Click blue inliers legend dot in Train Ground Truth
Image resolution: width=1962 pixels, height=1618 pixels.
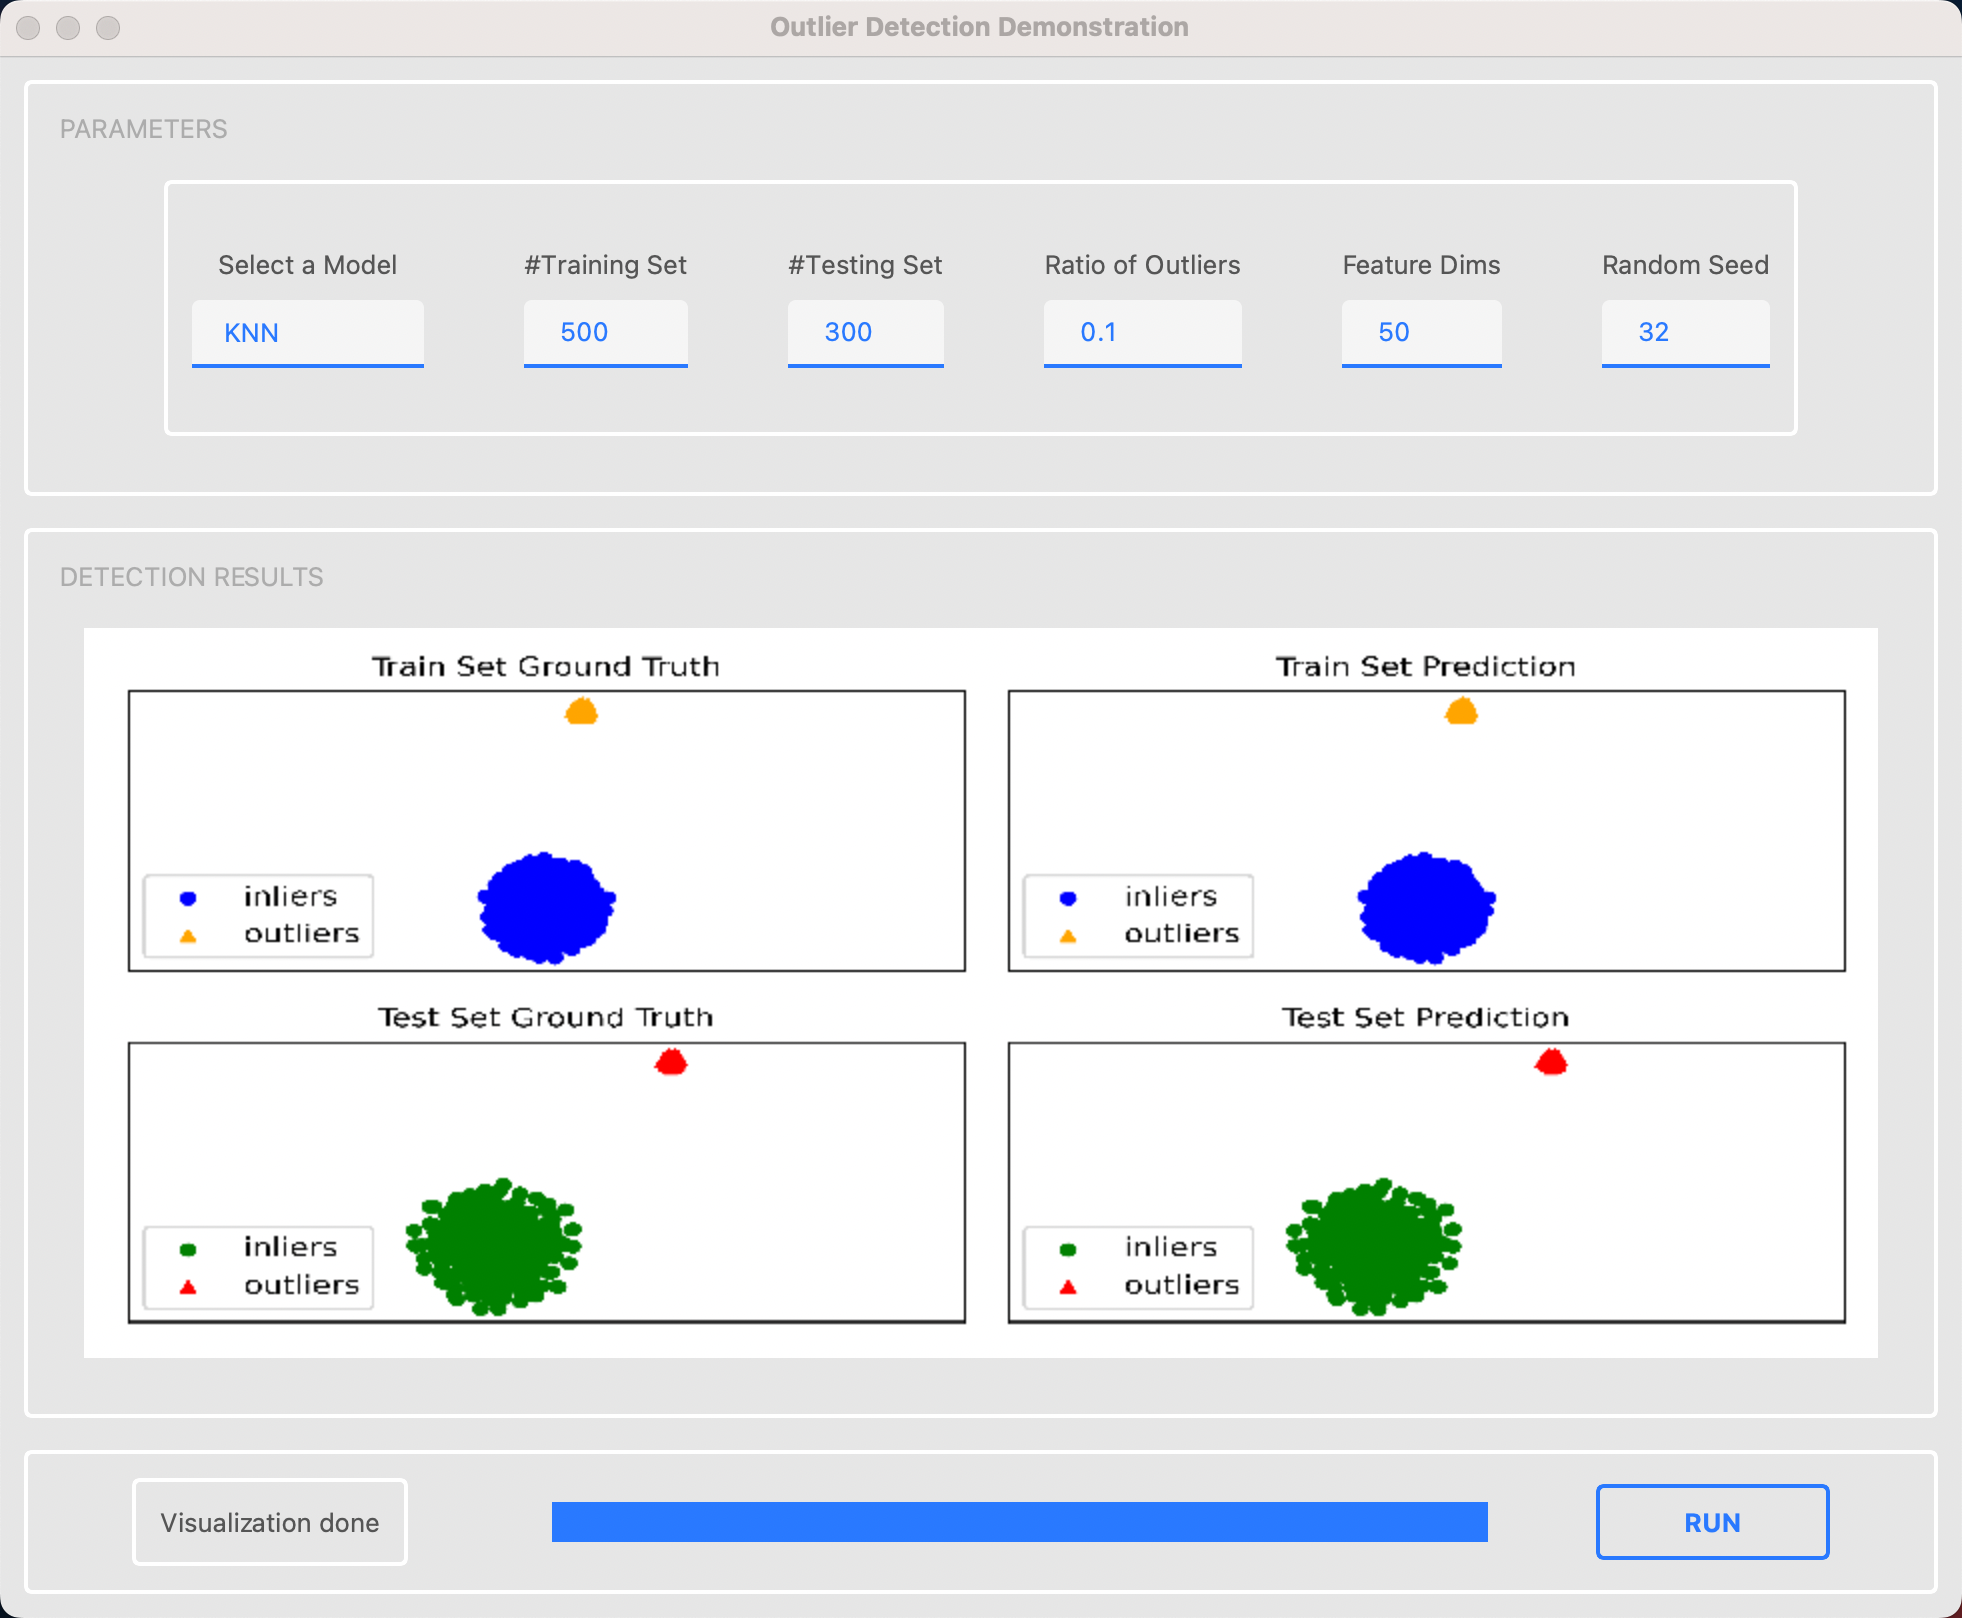click(188, 898)
